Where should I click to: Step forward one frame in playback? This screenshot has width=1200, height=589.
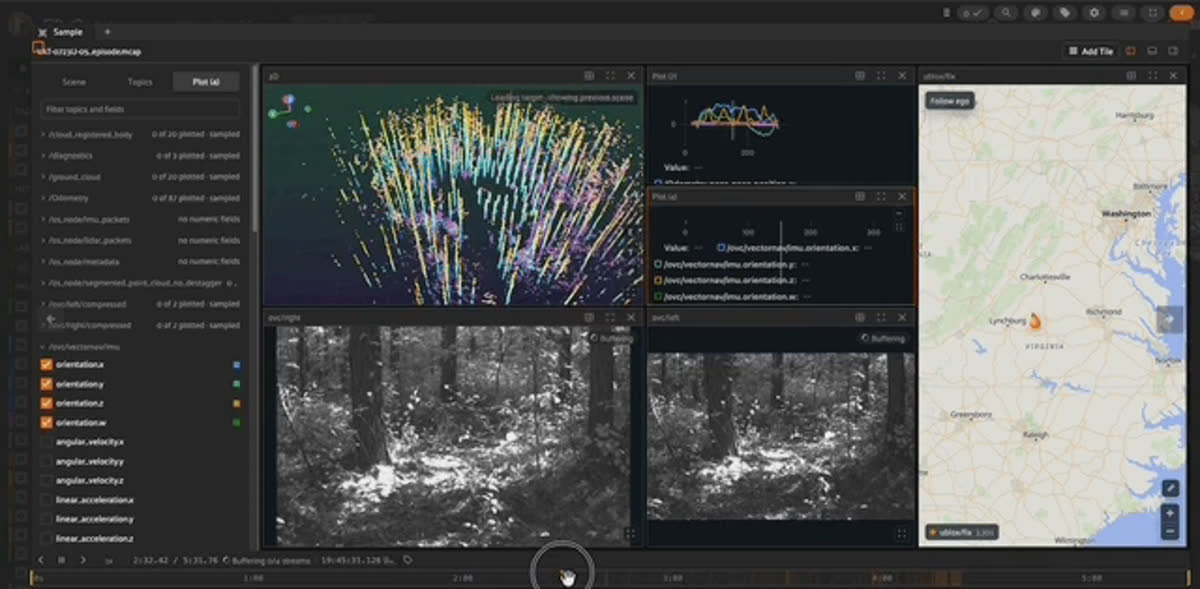83,560
